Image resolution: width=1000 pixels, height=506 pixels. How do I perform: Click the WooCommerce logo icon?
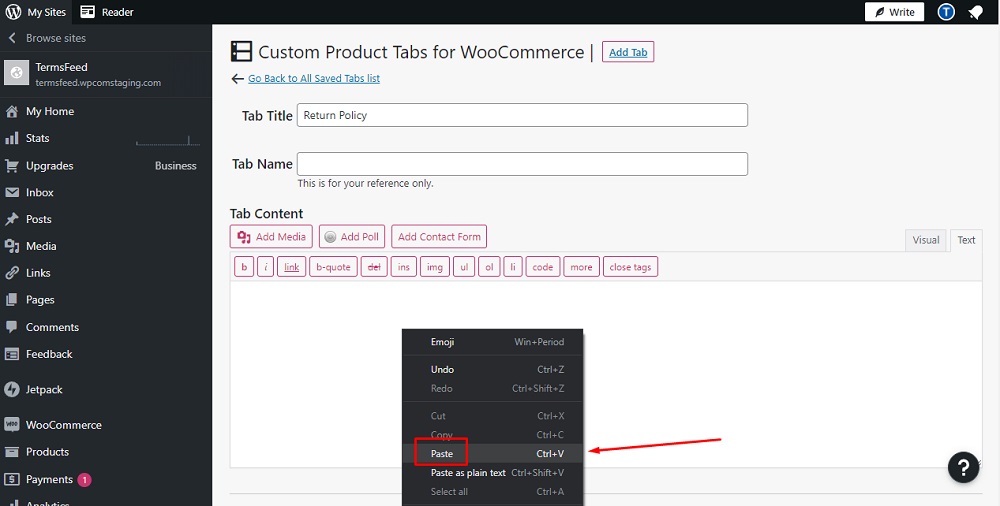pyautogui.click(x=11, y=425)
